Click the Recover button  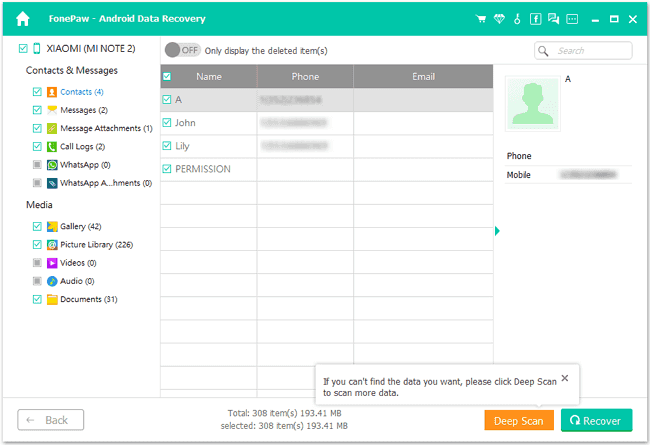click(597, 421)
